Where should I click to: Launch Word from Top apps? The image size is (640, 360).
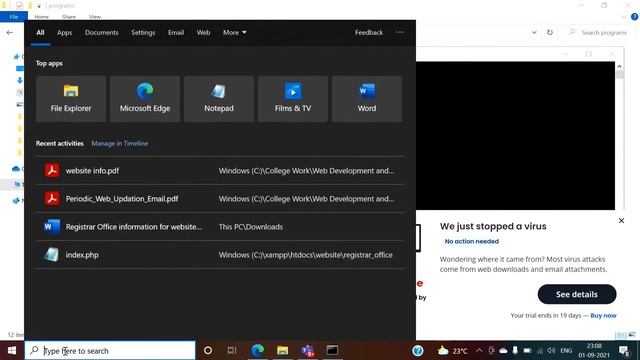pos(367,99)
